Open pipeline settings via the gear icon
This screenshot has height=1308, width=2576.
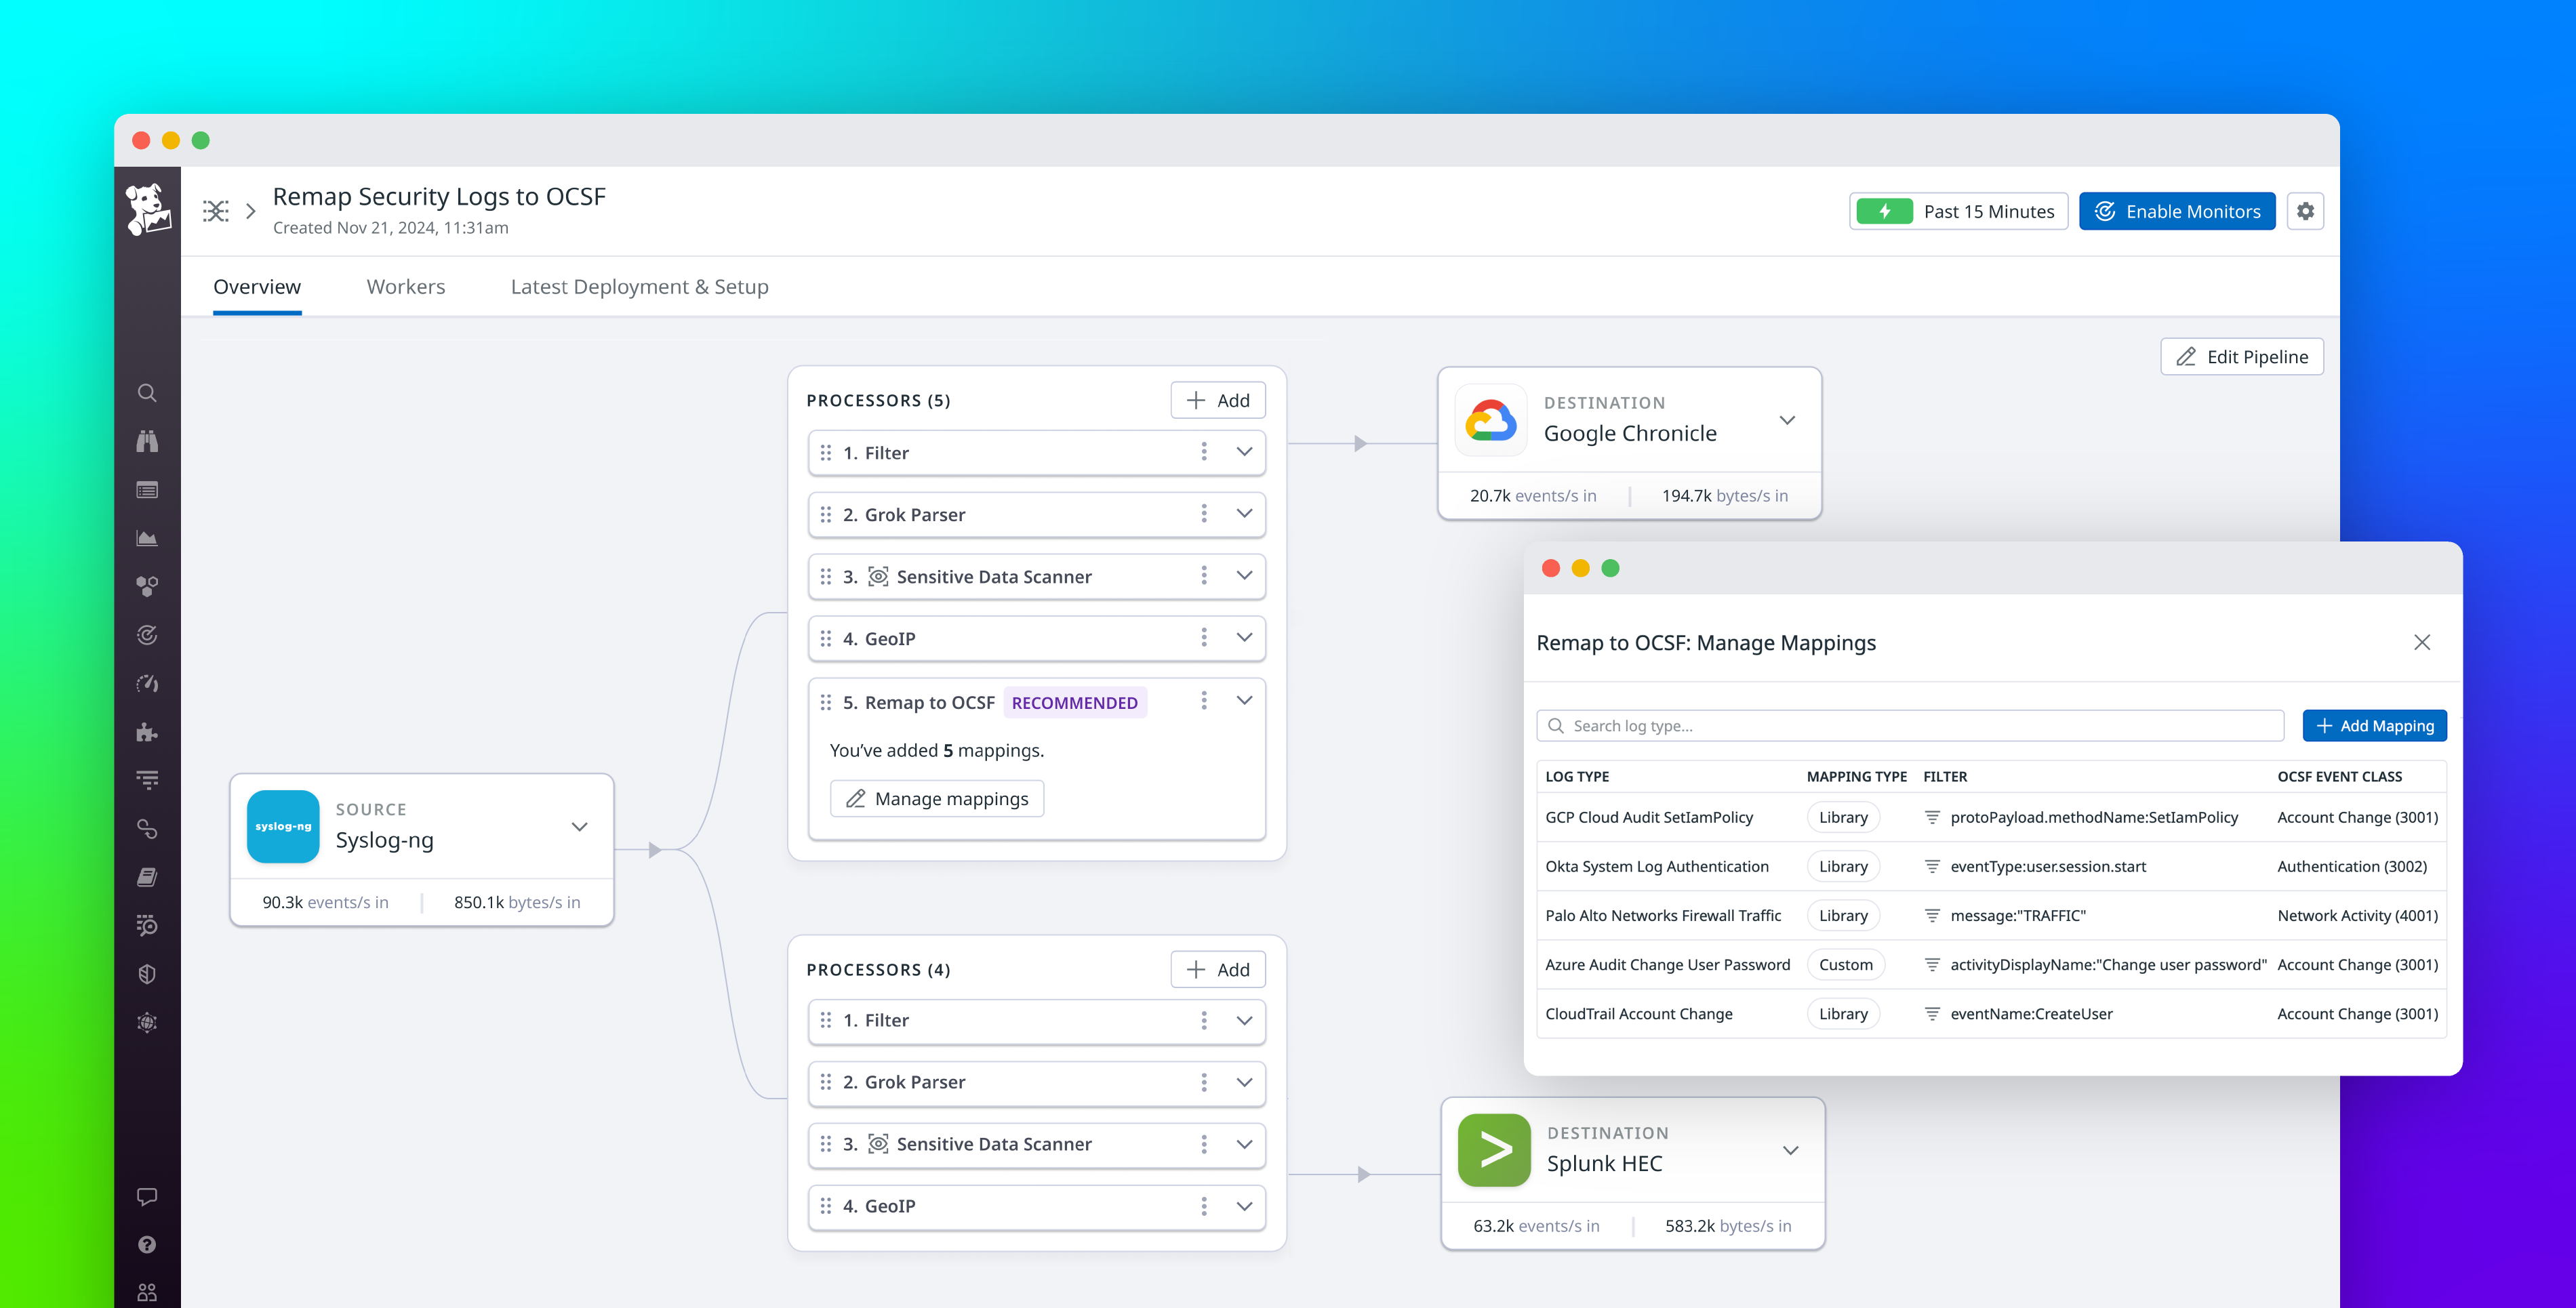(2306, 211)
